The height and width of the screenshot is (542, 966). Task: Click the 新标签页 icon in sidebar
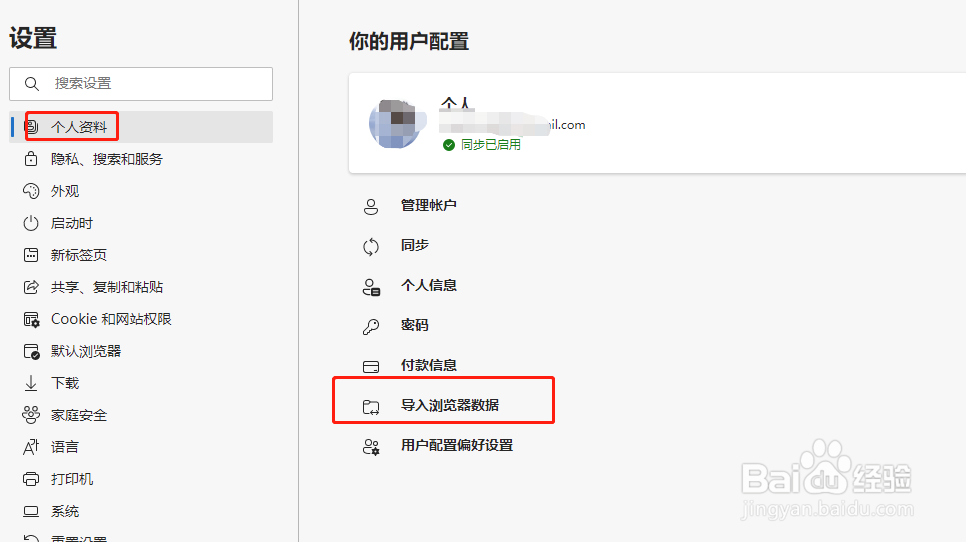tap(31, 255)
